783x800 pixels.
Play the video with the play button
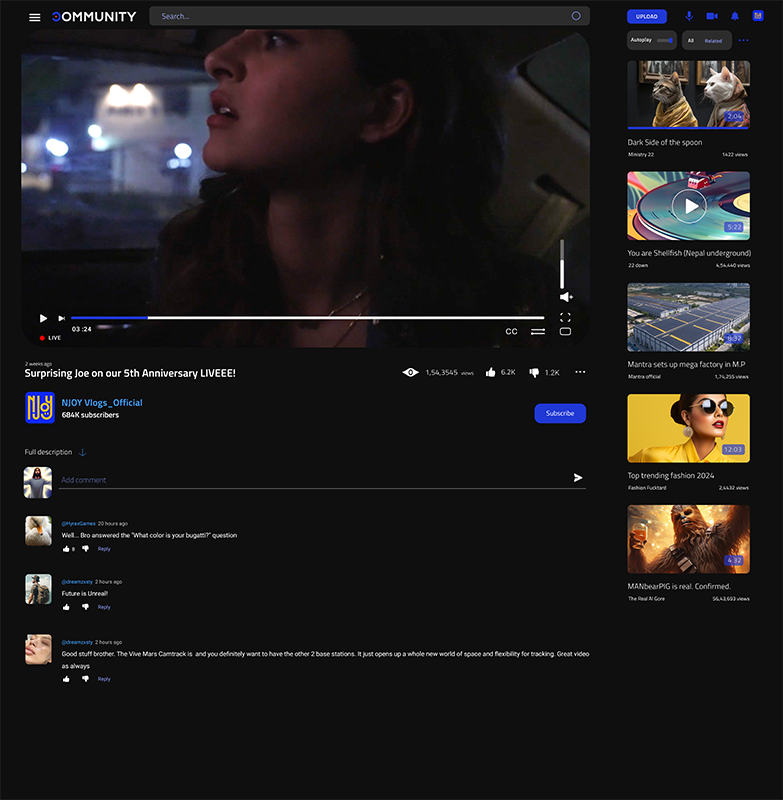point(43,318)
